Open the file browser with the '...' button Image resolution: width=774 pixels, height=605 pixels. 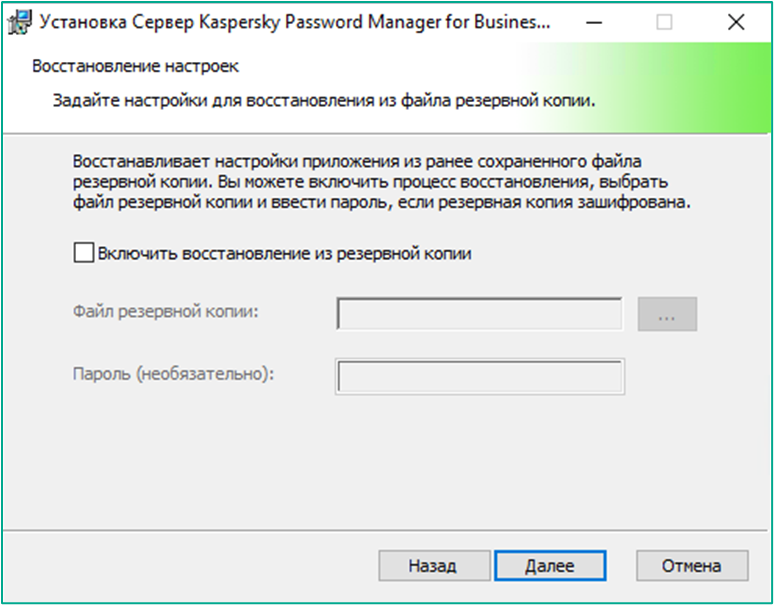click(667, 314)
